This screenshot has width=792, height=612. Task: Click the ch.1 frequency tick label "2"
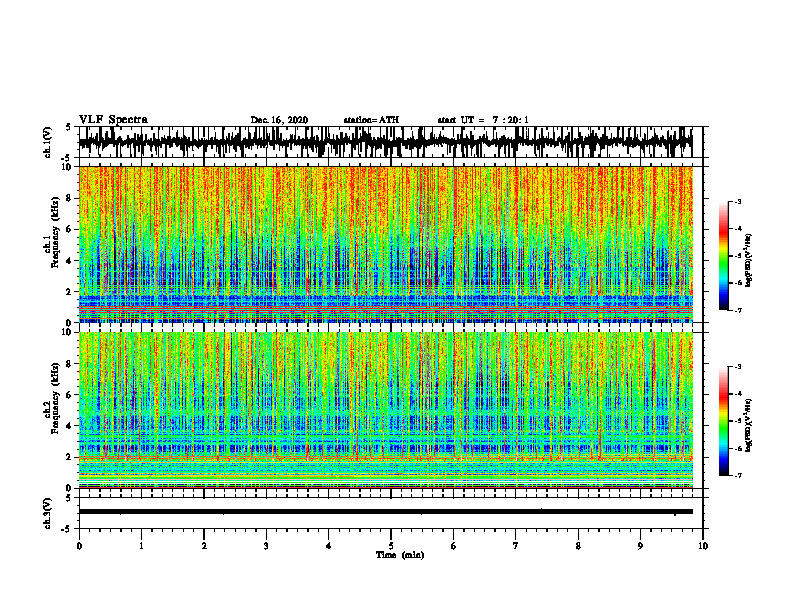coord(70,291)
